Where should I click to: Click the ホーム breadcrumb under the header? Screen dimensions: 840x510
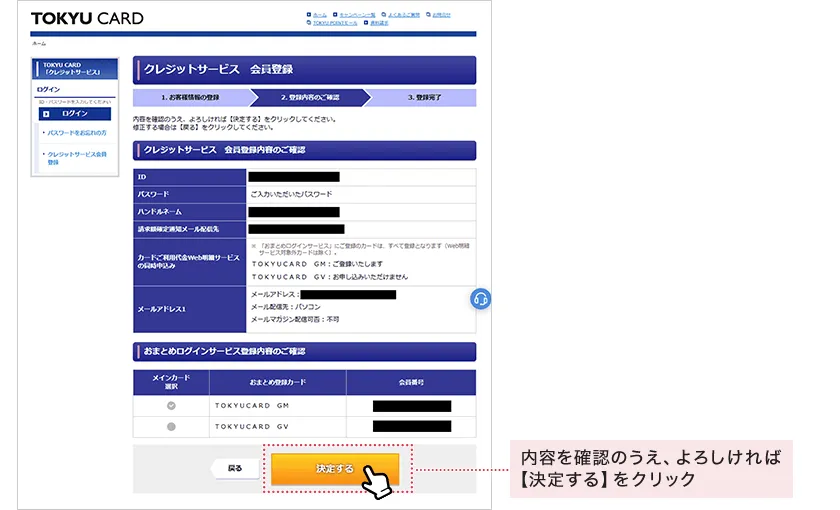(x=39, y=43)
